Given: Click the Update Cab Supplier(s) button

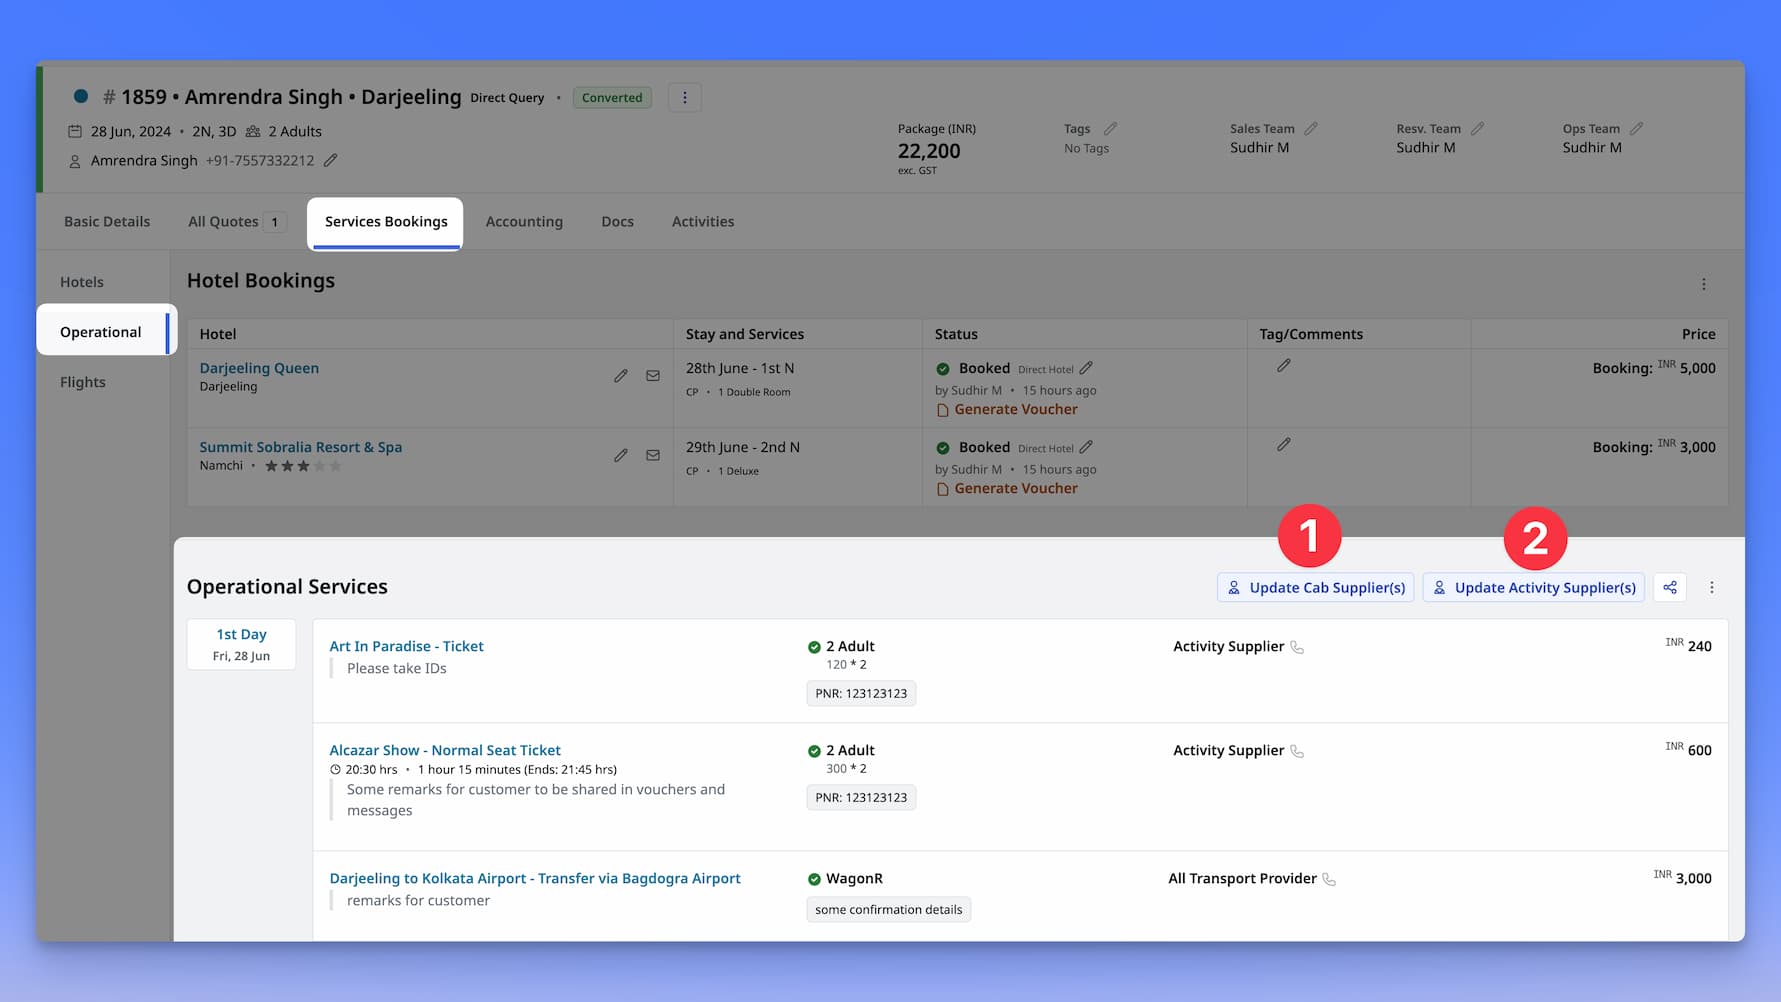Looking at the screenshot, I should tap(1315, 587).
